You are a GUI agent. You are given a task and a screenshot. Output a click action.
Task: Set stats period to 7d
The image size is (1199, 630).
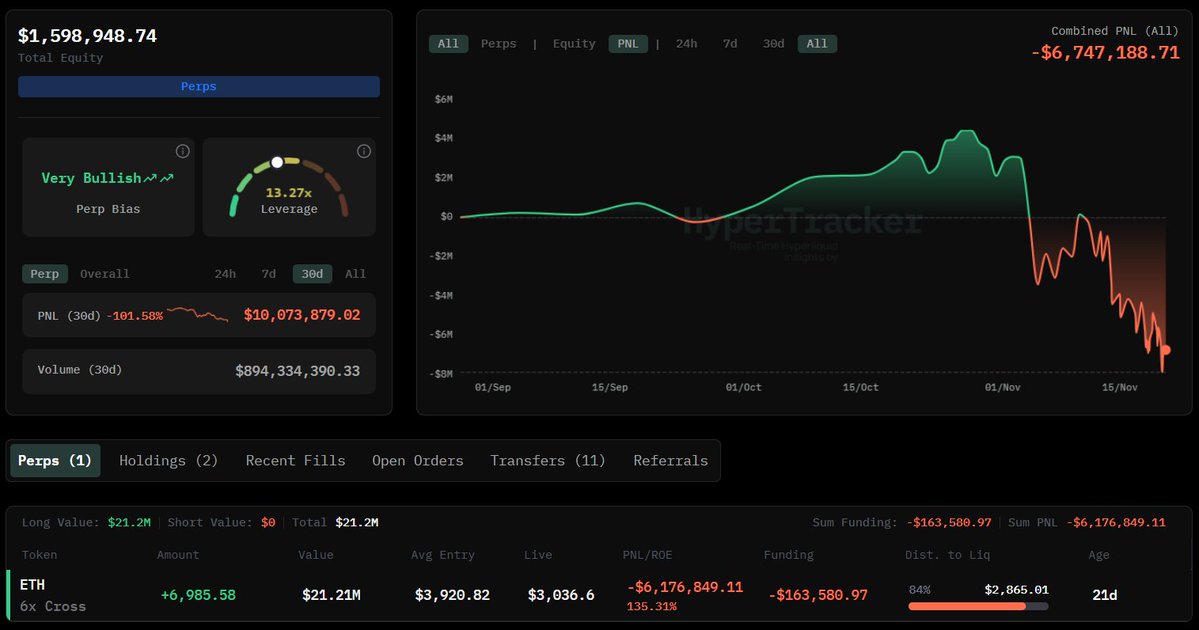(269, 274)
